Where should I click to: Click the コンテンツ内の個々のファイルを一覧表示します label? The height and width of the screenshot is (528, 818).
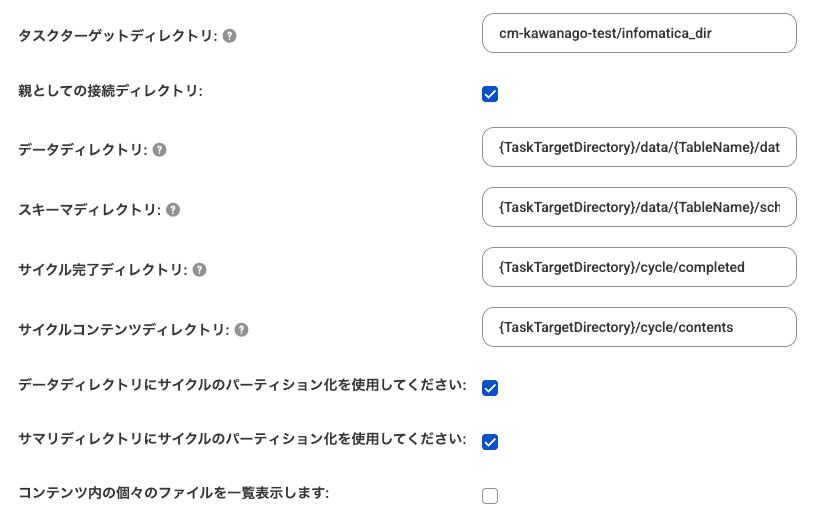[174, 493]
